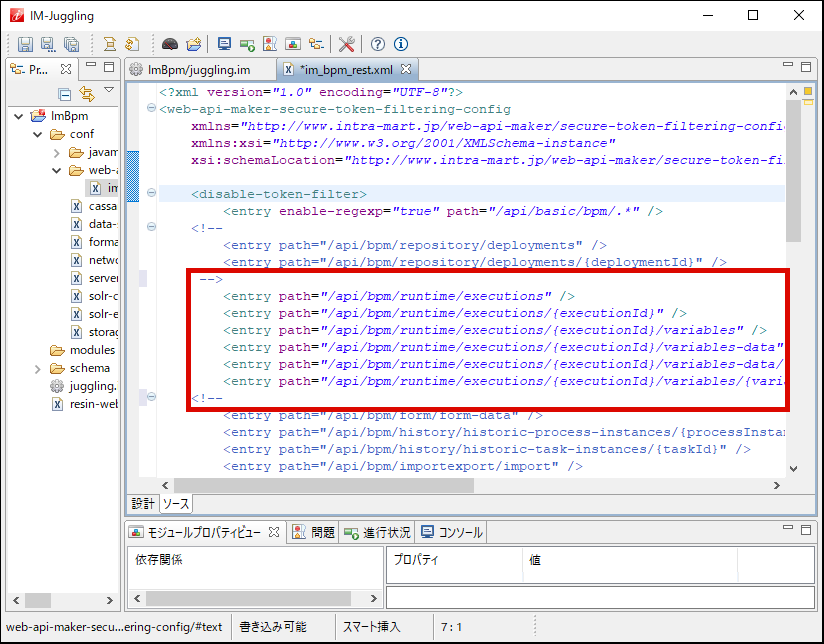Maximize the project explorer panel
The height and width of the screenshot is (644, 824).
tap(109, 68)
